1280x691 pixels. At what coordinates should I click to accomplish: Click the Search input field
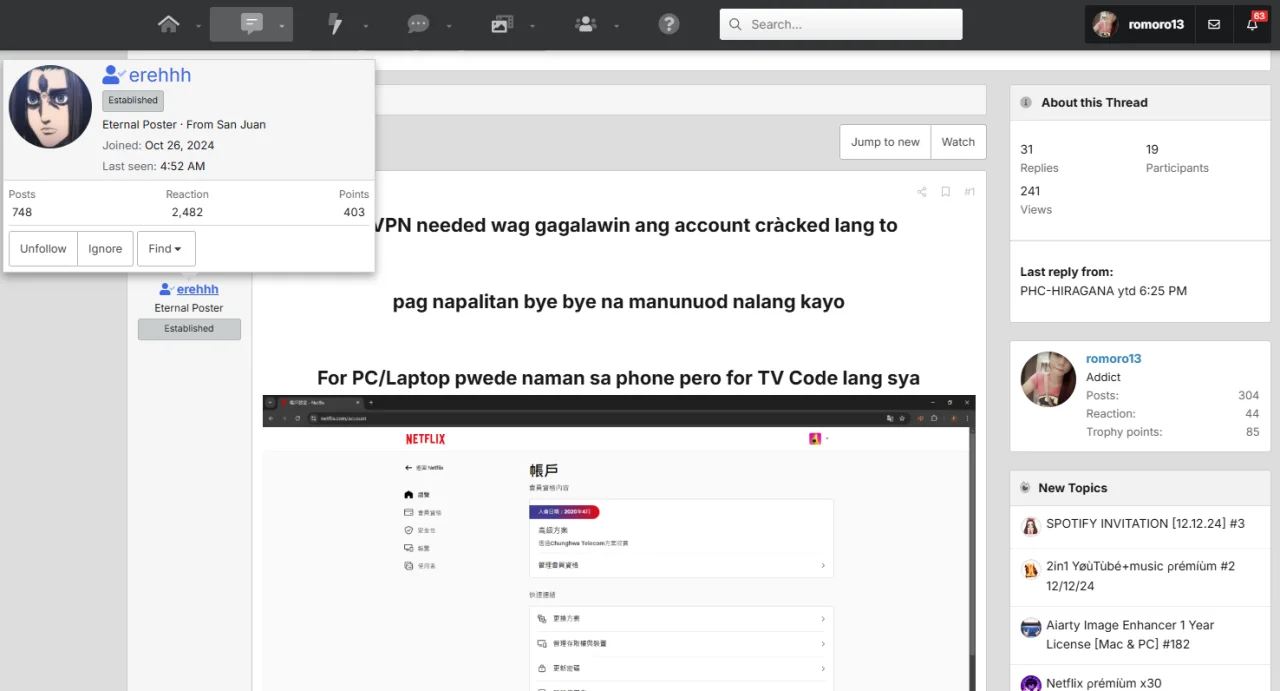click(x=841, y=24)
